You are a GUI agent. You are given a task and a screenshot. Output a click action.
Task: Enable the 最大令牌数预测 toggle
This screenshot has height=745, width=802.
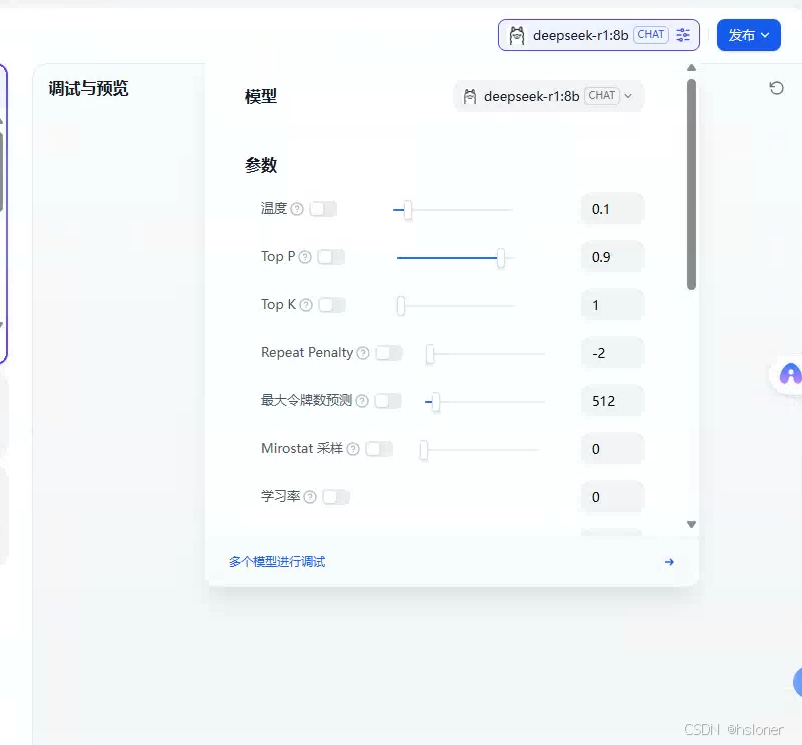click(388, 401)
